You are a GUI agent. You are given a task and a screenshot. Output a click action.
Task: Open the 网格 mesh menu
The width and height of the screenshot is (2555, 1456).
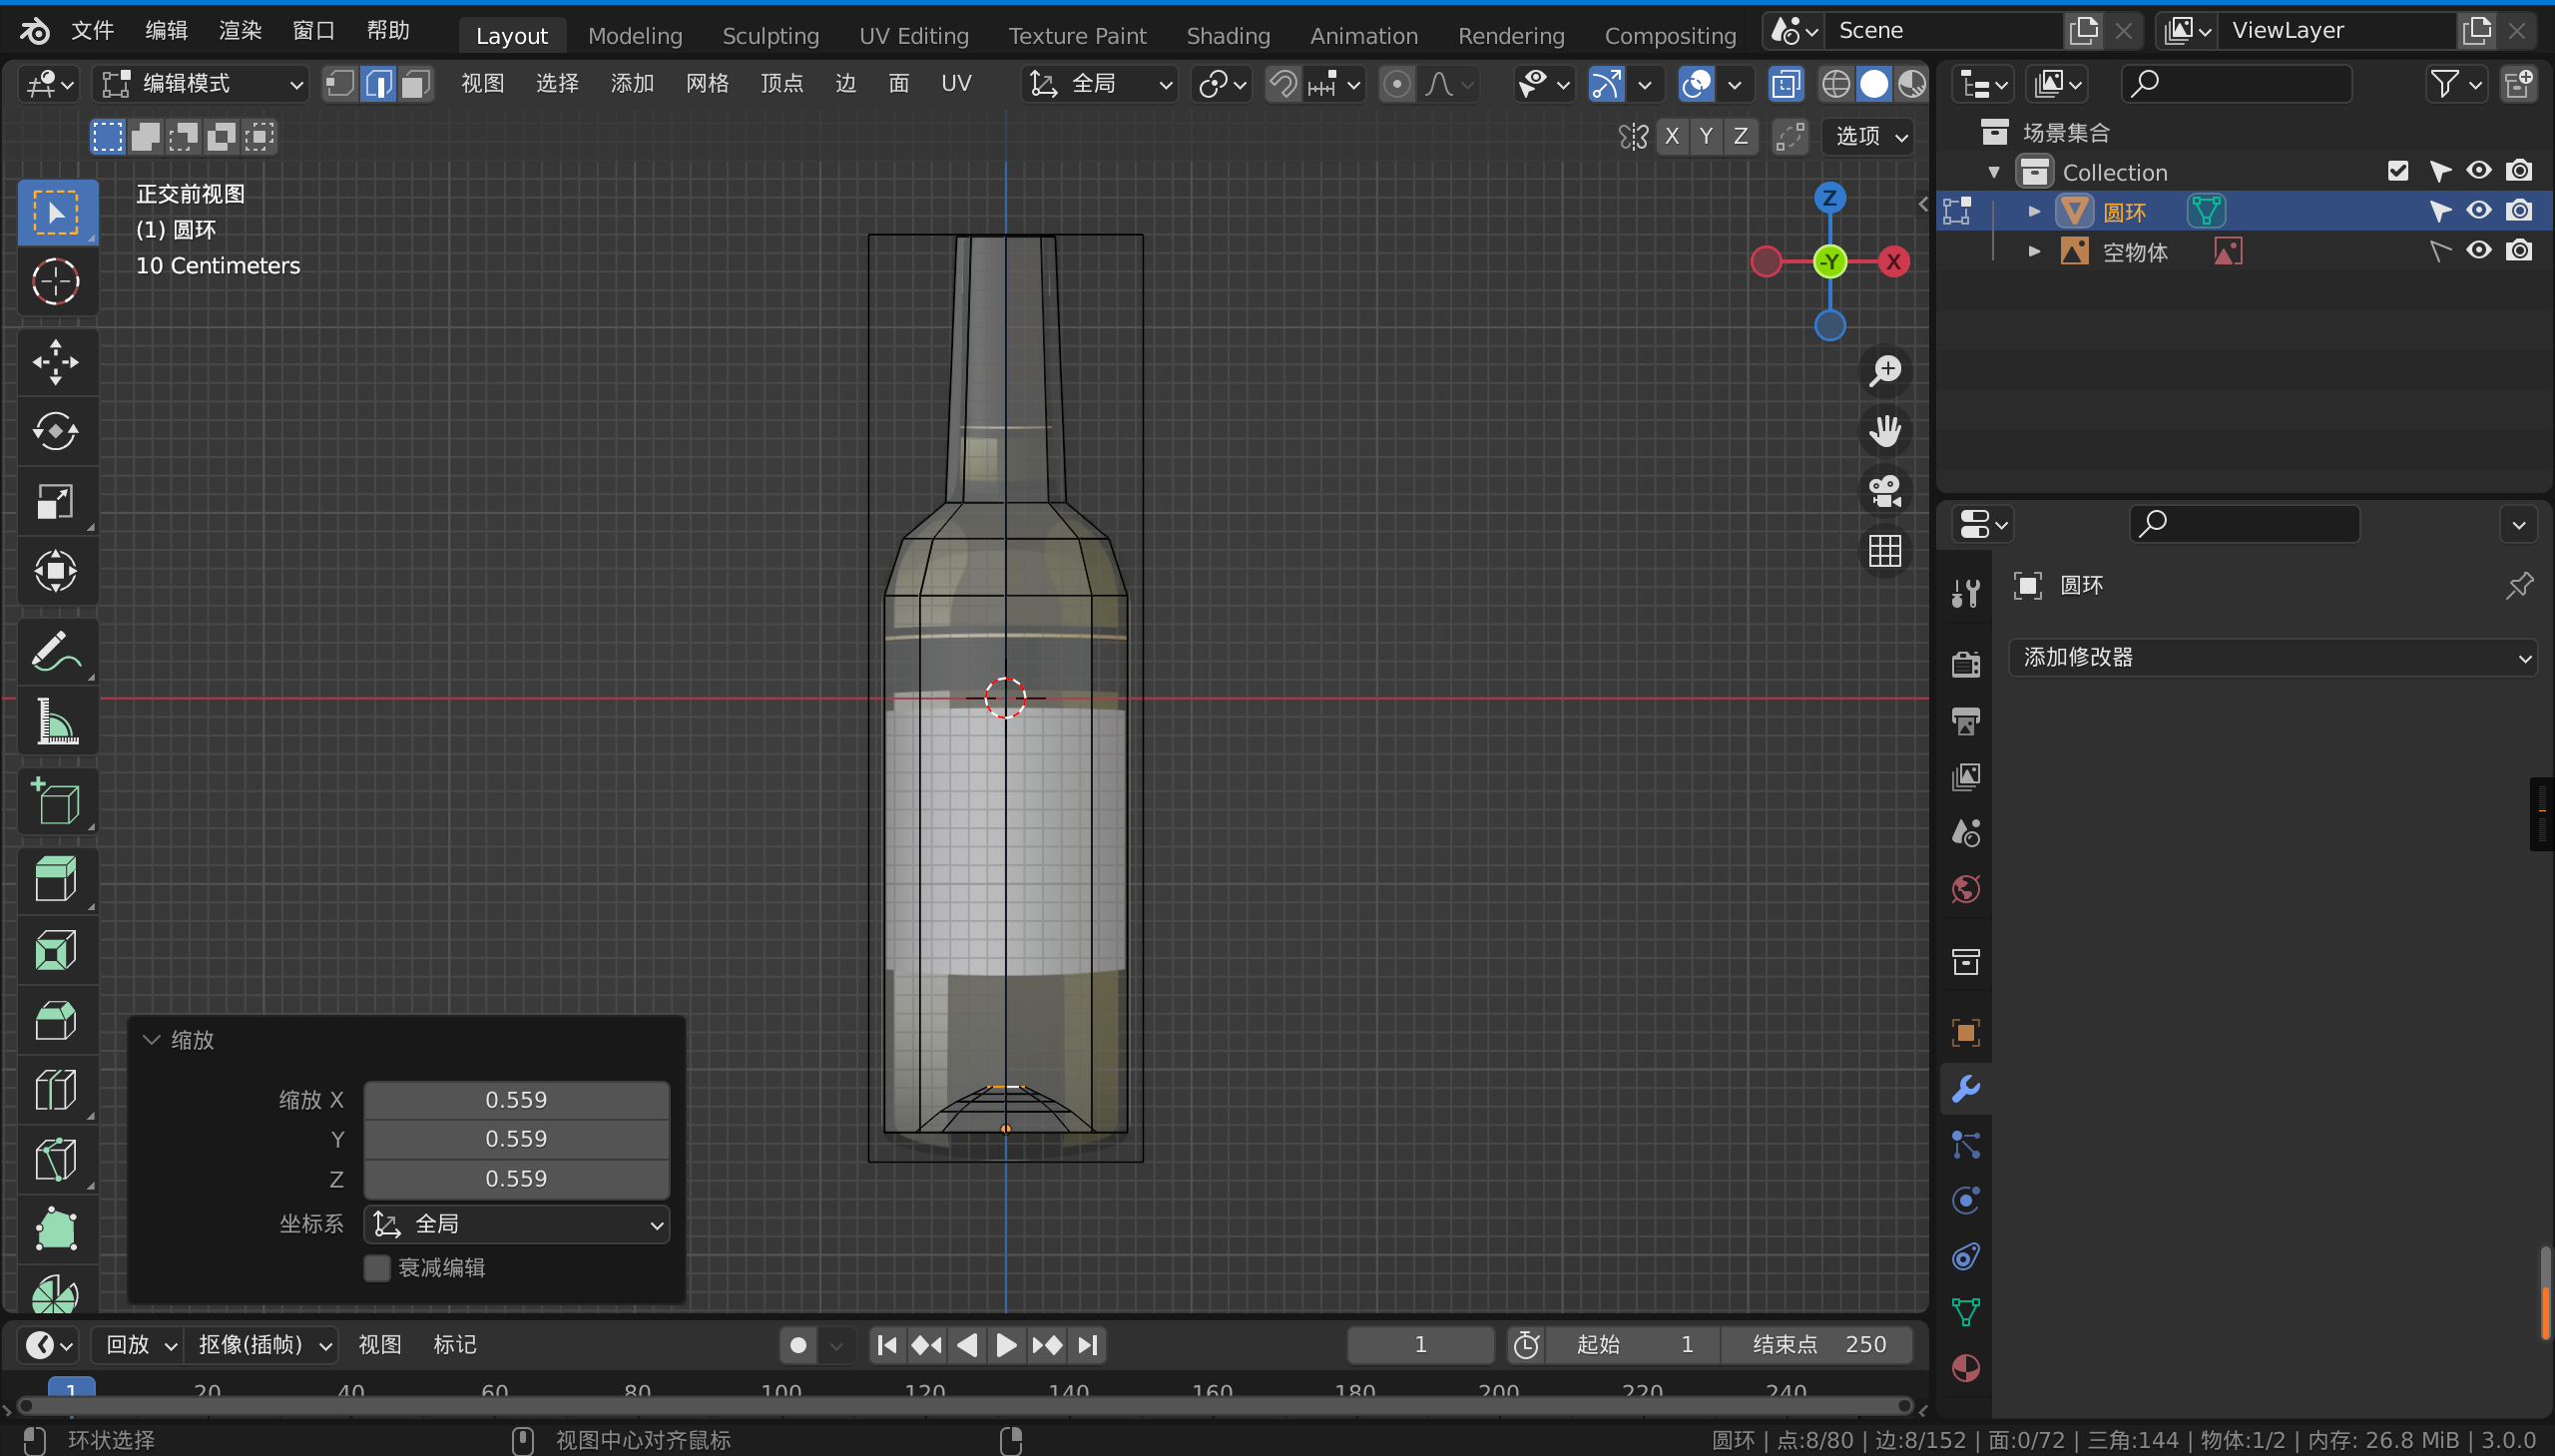(707, 84)
